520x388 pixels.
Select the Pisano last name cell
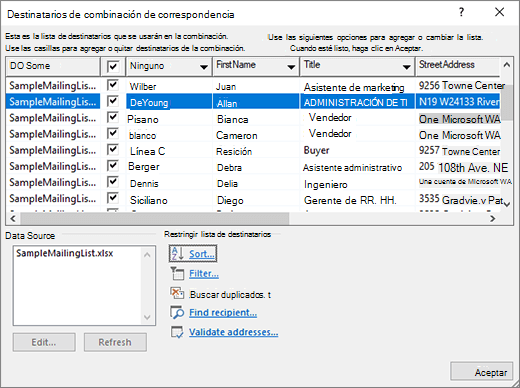(169, 119)
